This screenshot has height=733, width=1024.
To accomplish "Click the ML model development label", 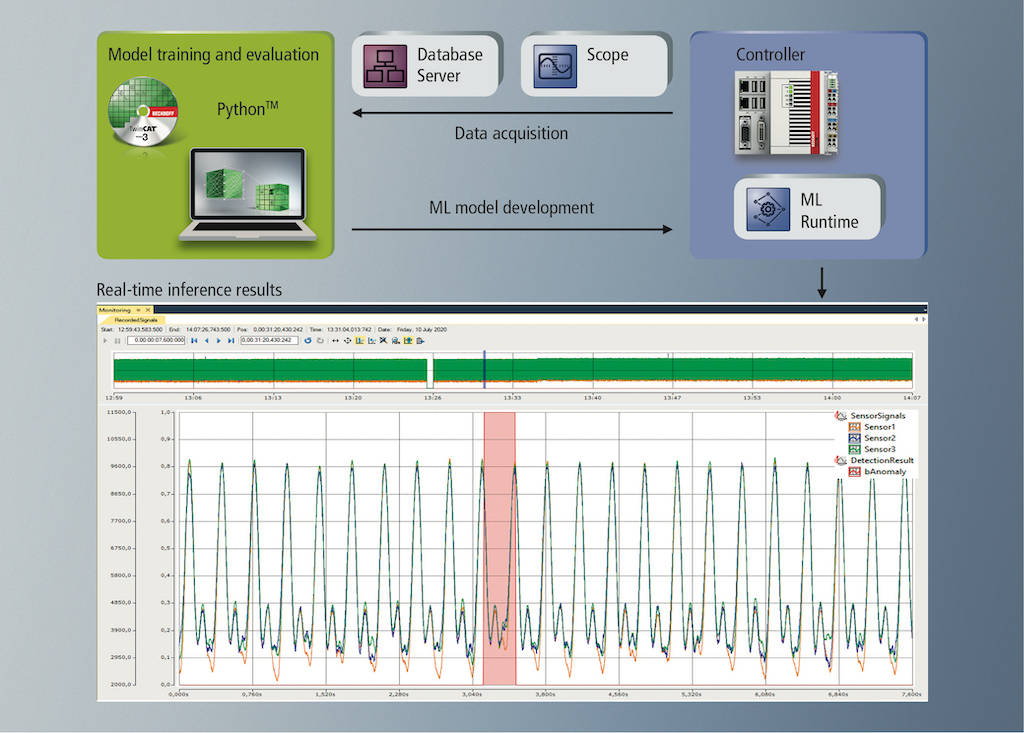I will click(x=511, y=208).
